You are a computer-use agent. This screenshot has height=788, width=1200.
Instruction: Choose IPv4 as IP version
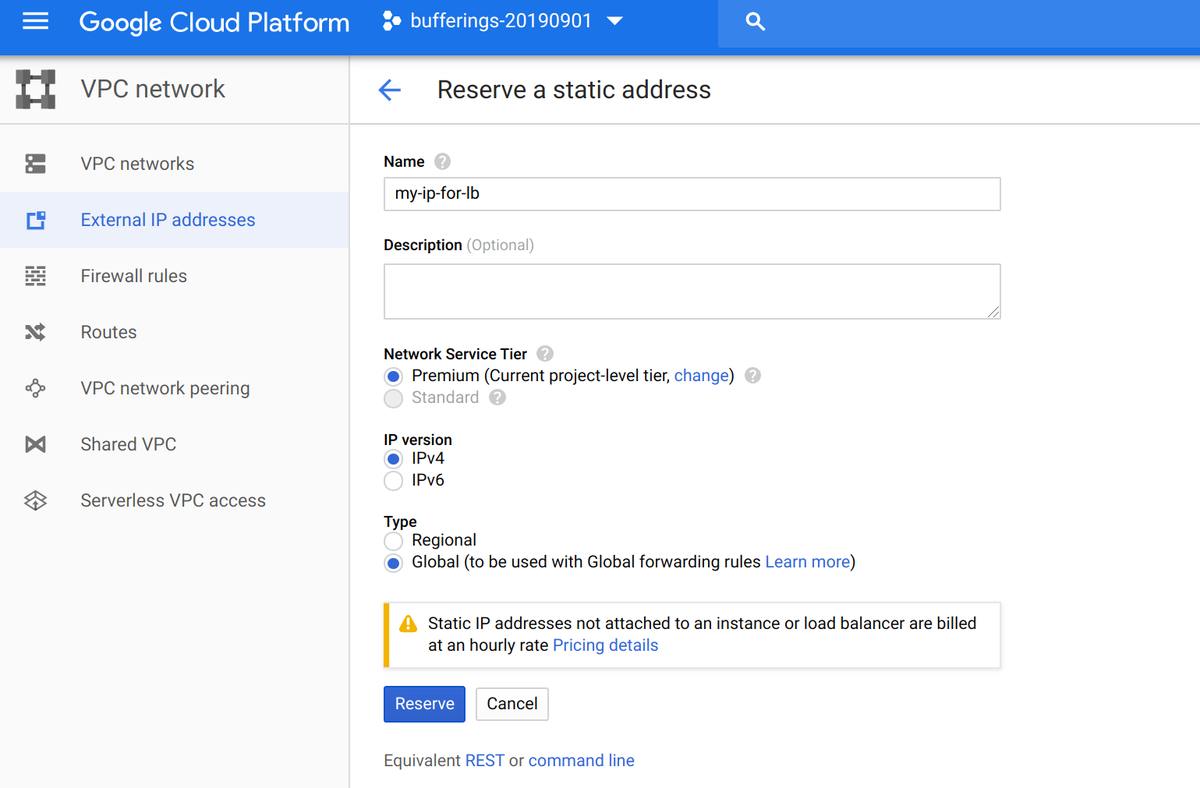point(394,459)
